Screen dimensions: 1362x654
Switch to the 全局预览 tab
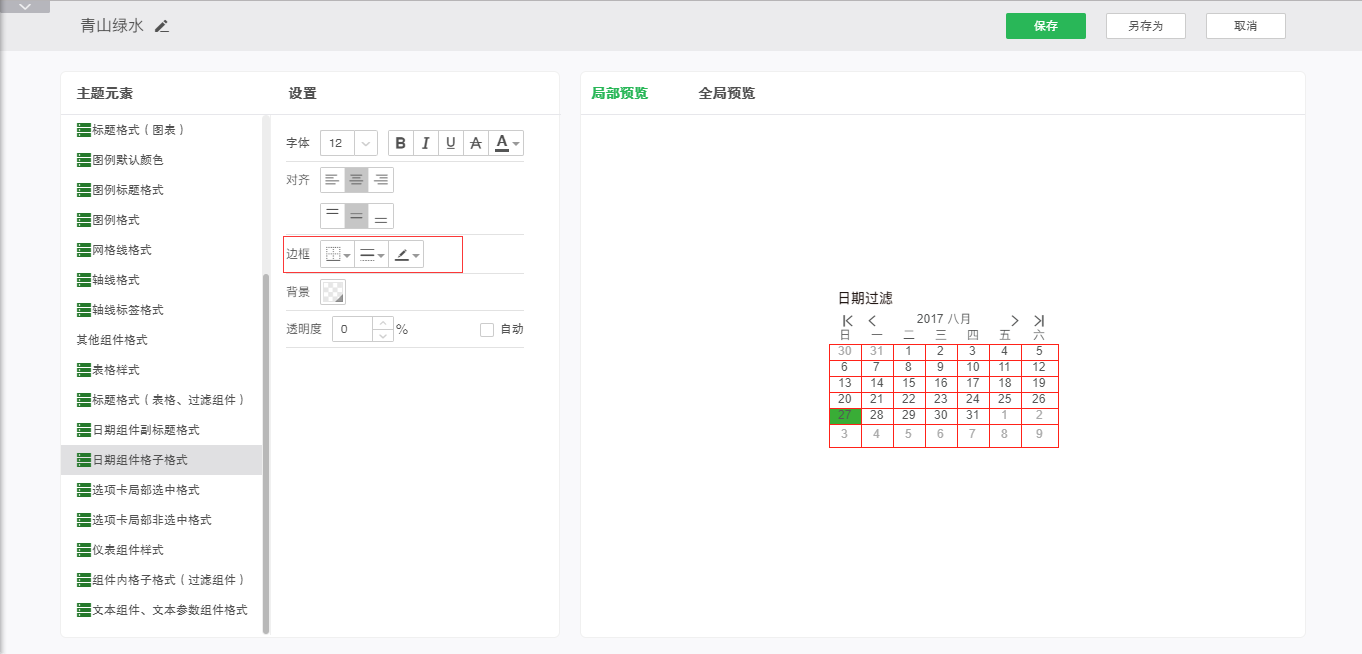(x=726, y=93)
